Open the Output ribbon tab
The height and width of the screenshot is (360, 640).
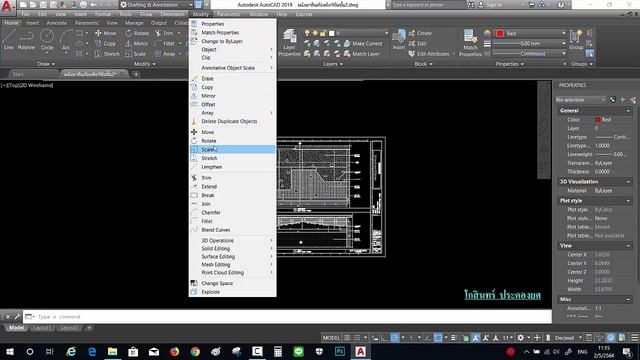click(x=158, y=23)
